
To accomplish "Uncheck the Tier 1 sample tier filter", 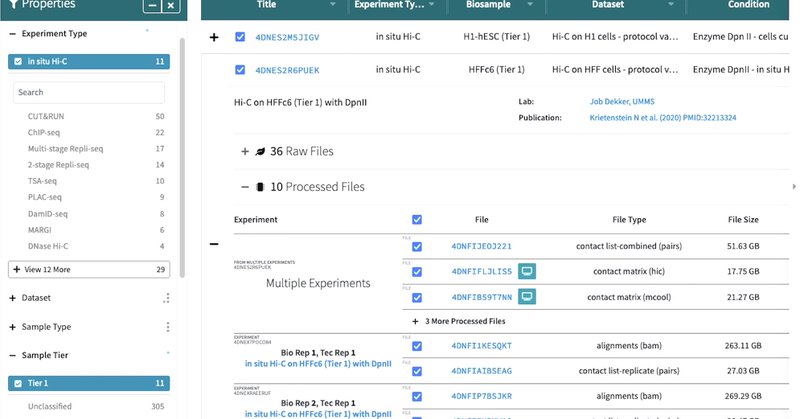I will click(x=89, y=383).
